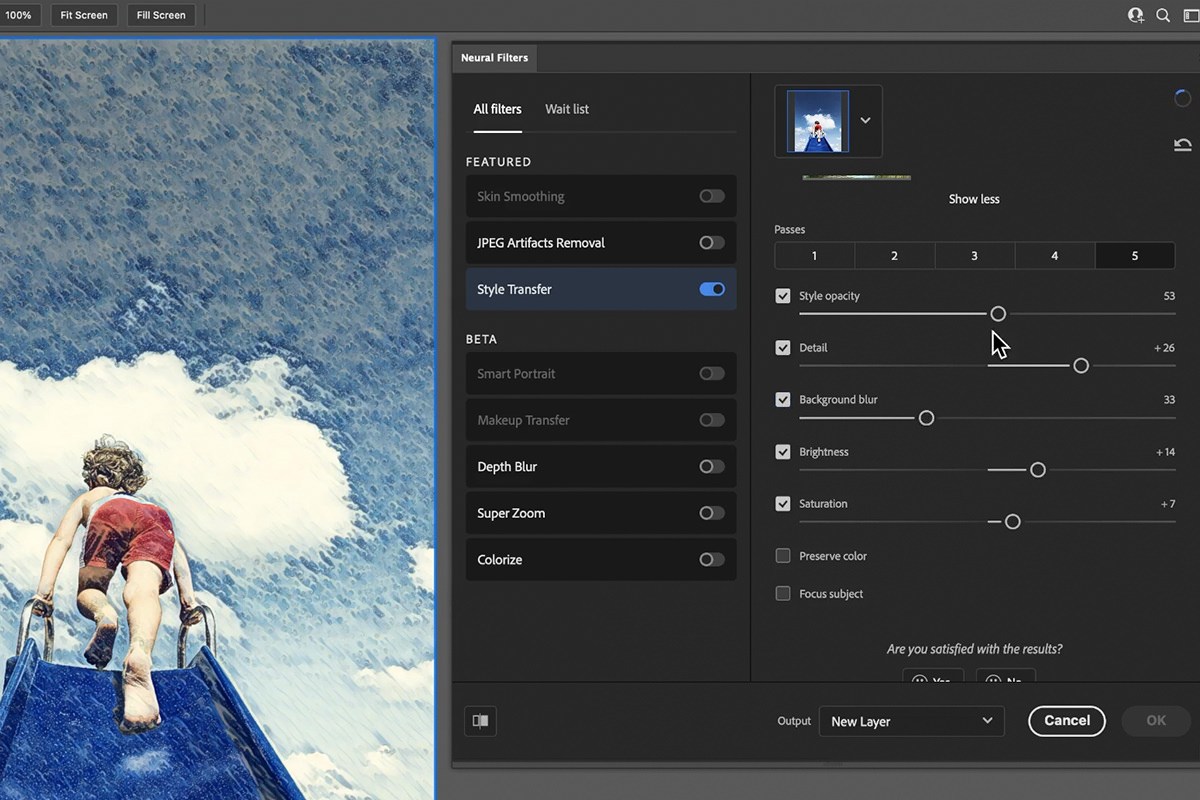
Task: Open the search magnifier icon
Action: (x=1163, y=15)
